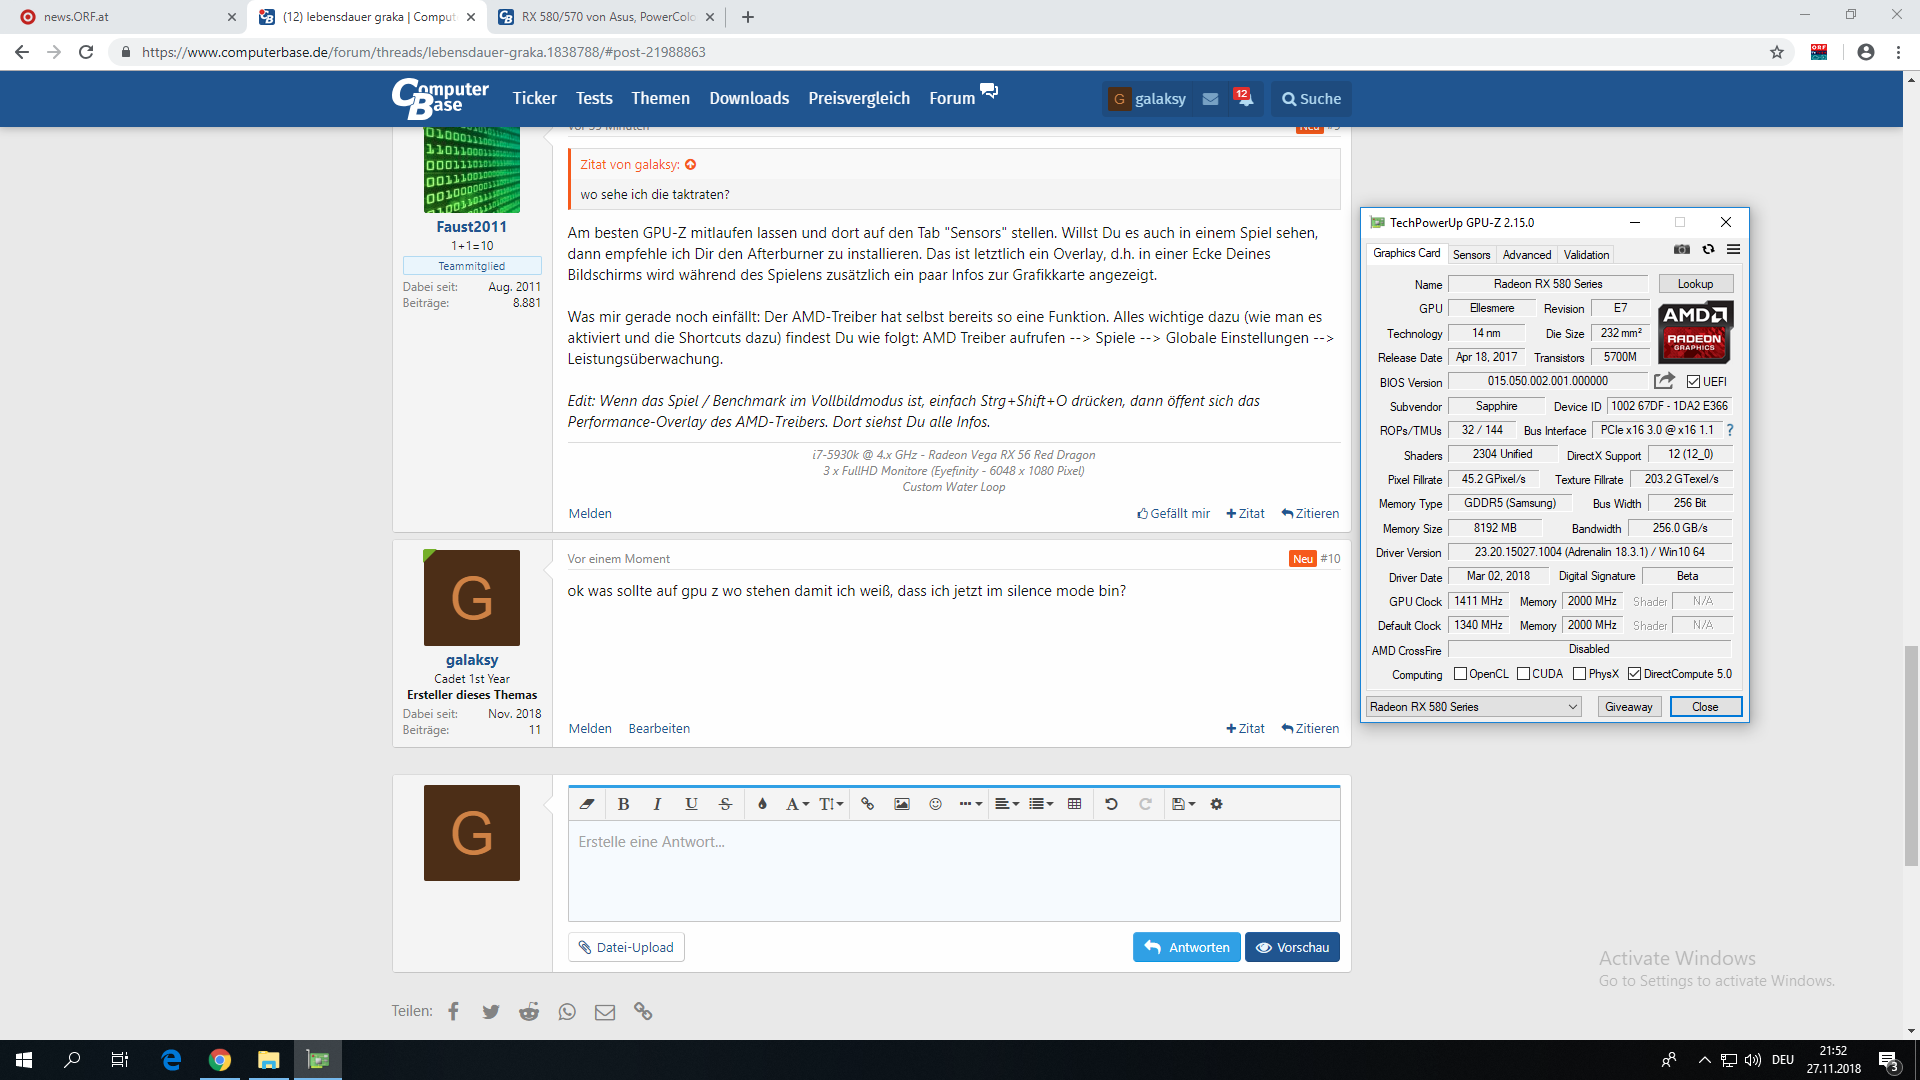Toggle the DirectCompute 5.0 checkbox
This screenshot has height=1080, width=1920.
[x=1635, y=674]
